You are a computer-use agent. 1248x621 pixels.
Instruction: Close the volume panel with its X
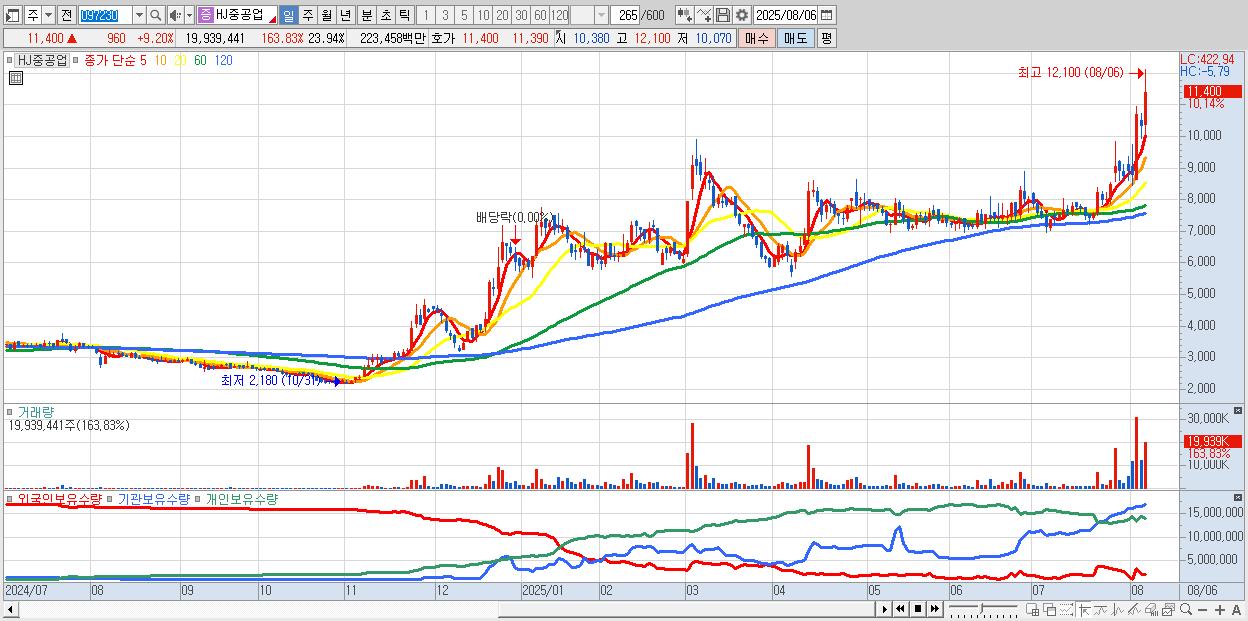coord(1238,411)
